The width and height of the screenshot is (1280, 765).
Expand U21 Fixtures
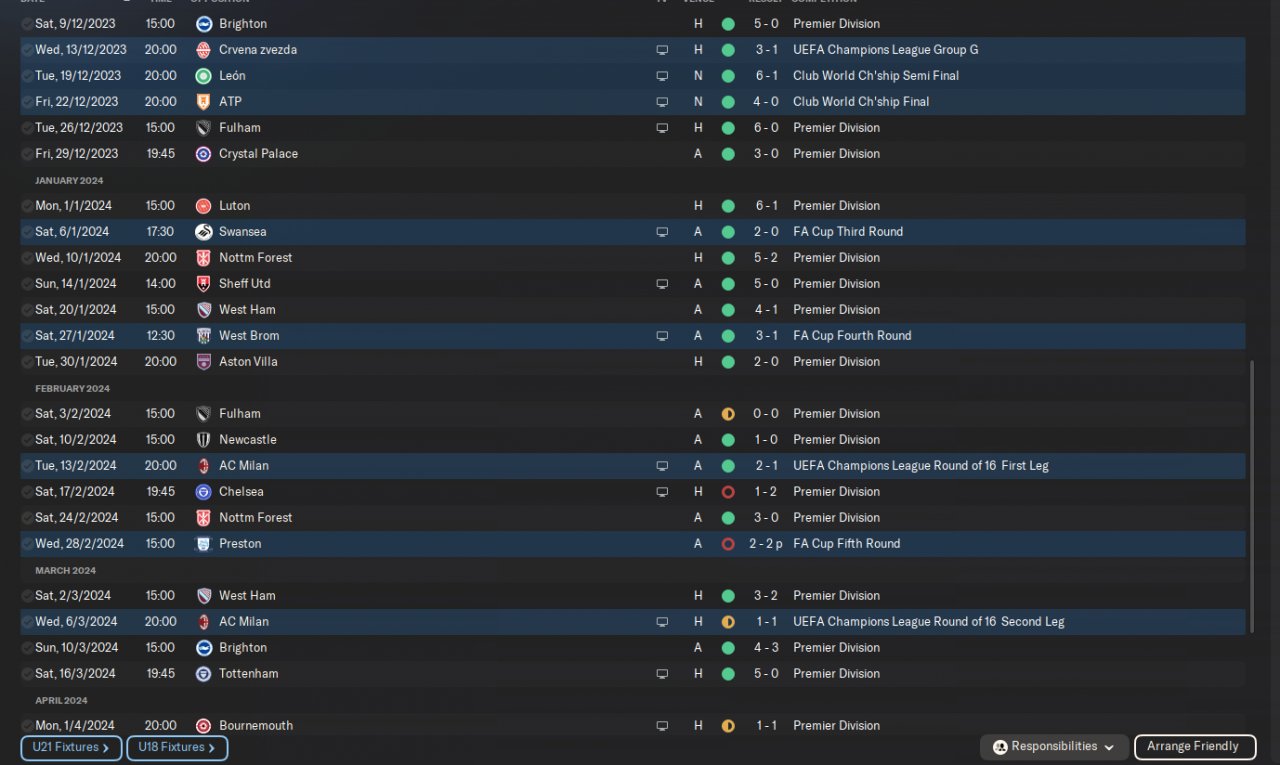click(x=71, y=748)
